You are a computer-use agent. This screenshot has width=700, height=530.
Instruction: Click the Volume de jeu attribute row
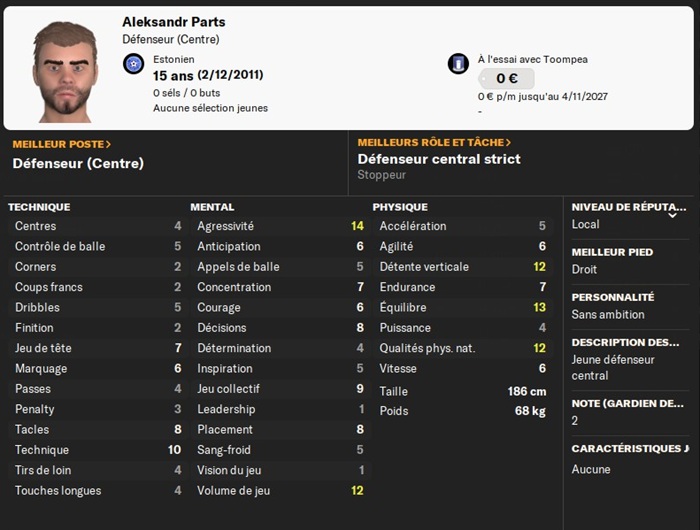277,491
